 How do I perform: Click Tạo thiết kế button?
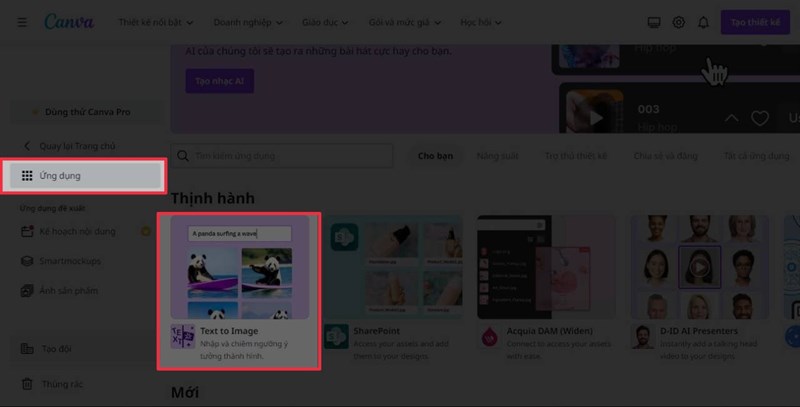click(755, 22)
